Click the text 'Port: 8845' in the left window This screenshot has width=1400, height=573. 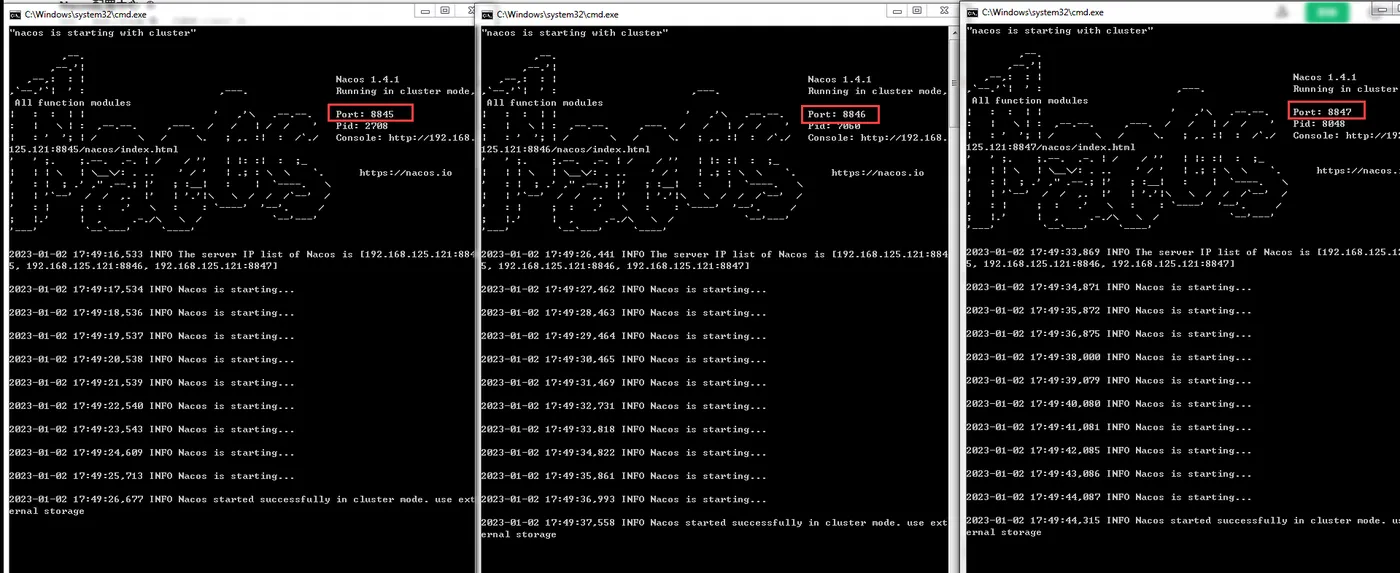tap(364, 114)
